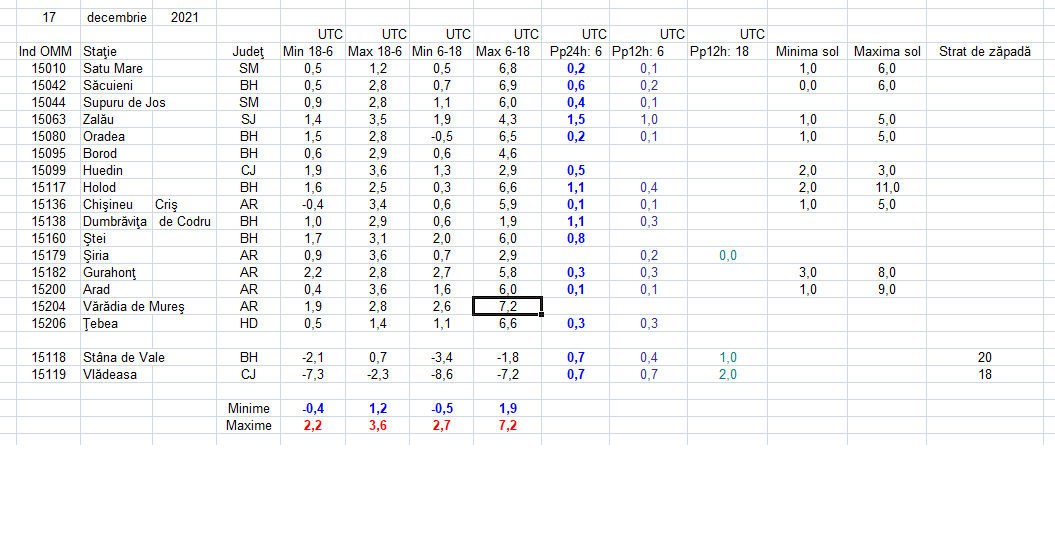Select the 'HD' county cell
Viewport: 1055px width, 540px height.
click(x=248, y=323)
